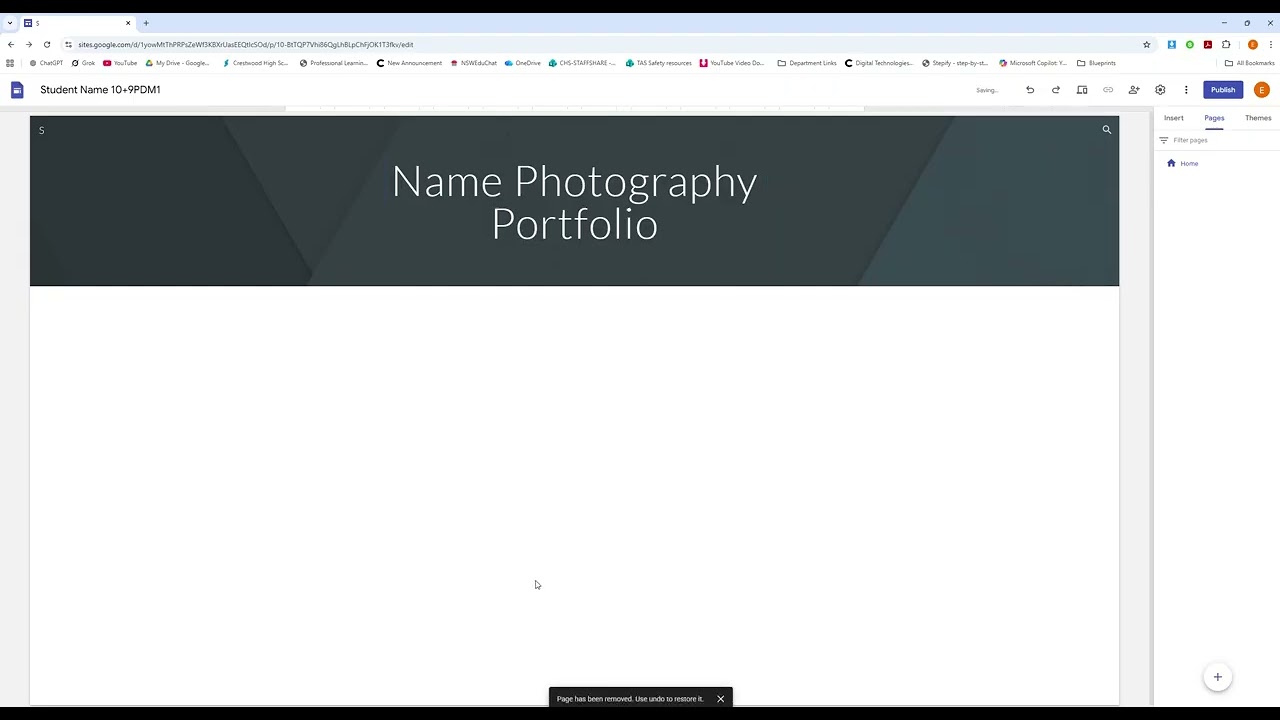Switch to the Themes tab
Viewport: 1280px width, 720px height.
coord(1258,118)
